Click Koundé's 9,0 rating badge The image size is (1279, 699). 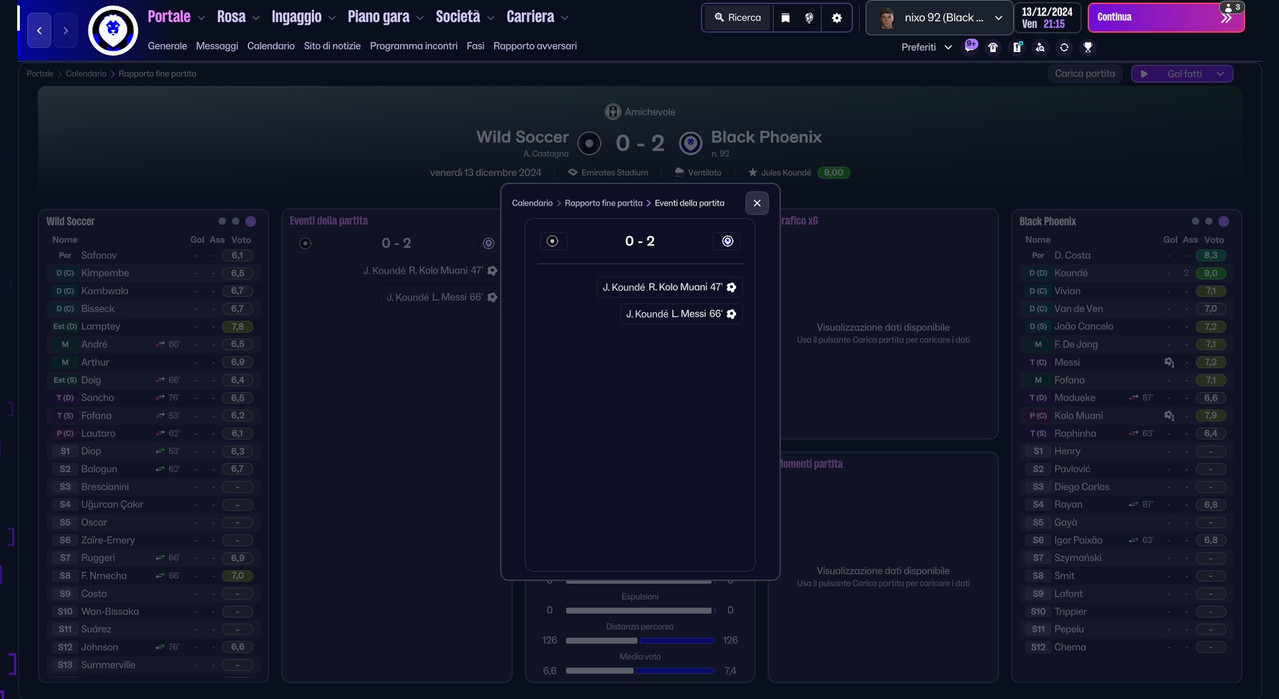[x=1210, y=273]
